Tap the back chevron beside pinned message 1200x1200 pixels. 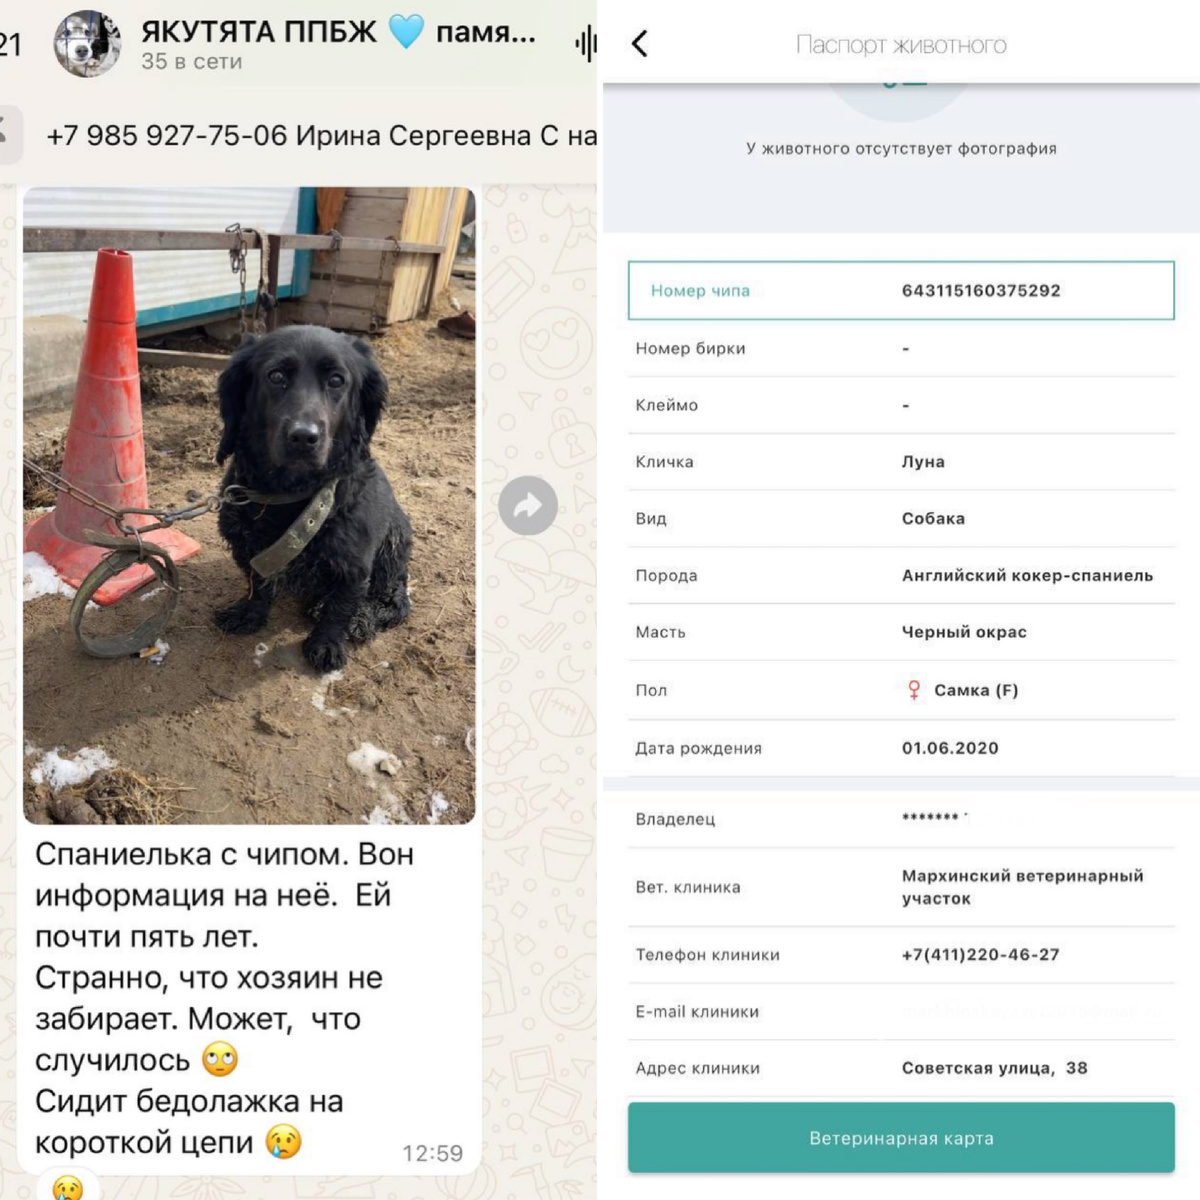(5, 132)
